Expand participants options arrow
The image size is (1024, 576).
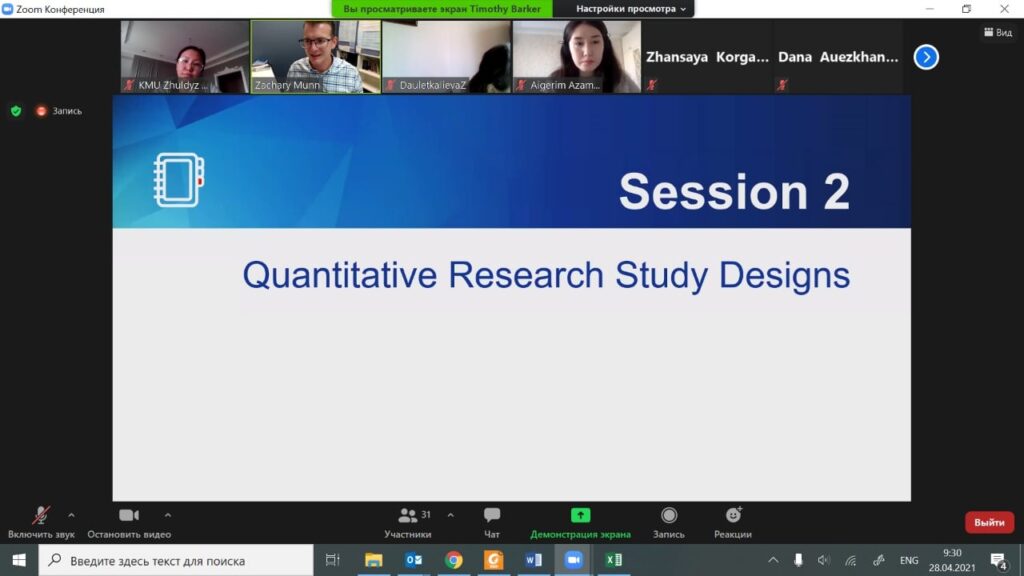450,515
